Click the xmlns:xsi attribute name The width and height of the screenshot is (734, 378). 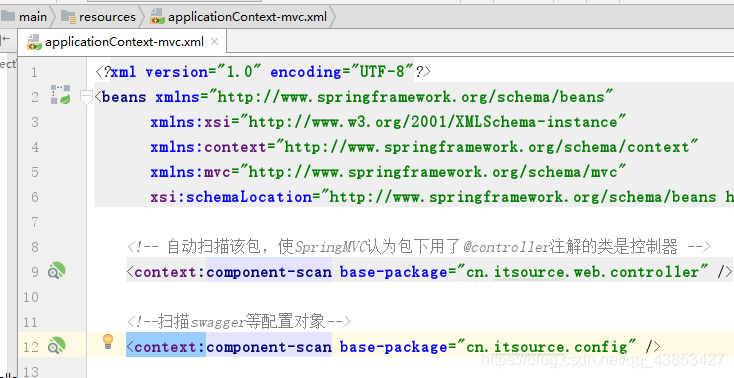[x=191, y=122]
